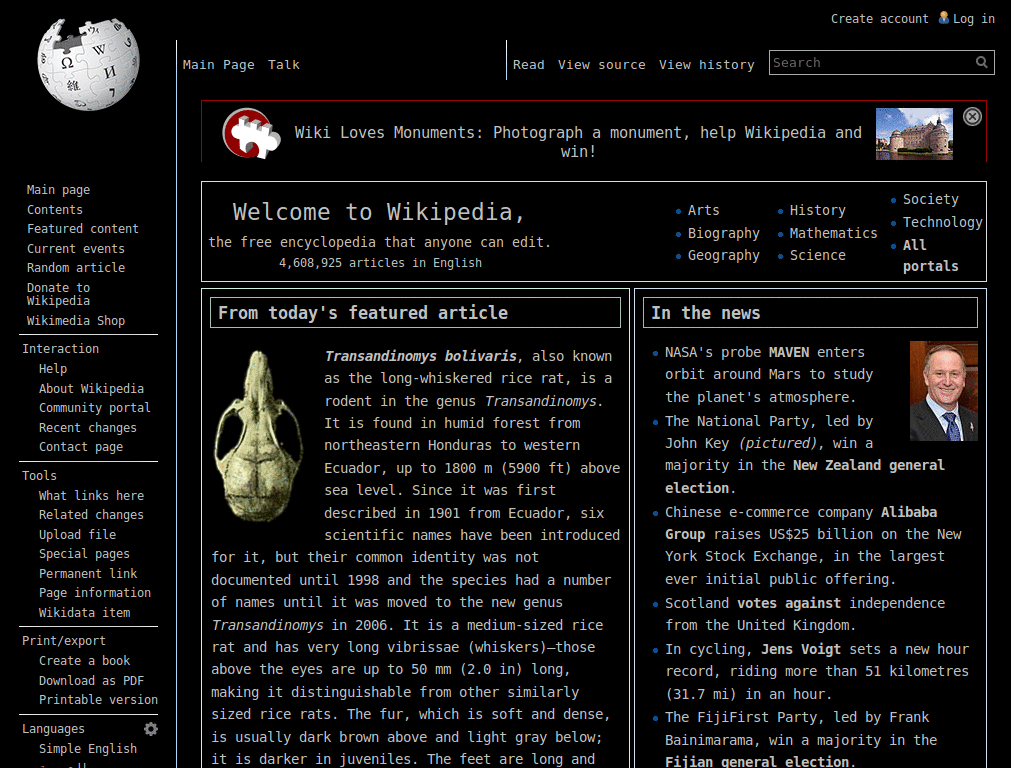
Task: Open the Fijian general election link
Action: pos(757,761)
